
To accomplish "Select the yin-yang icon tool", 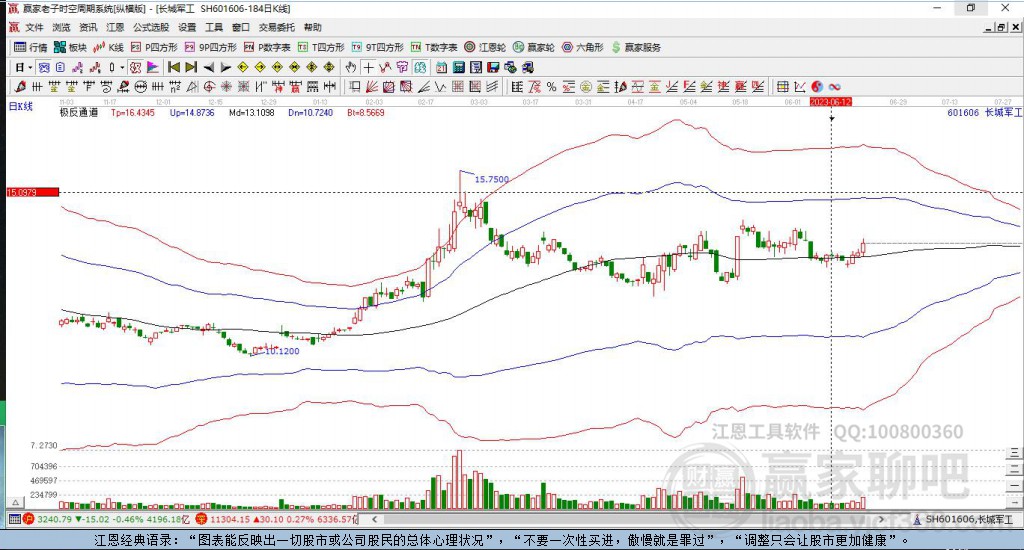I will [817, 86].
